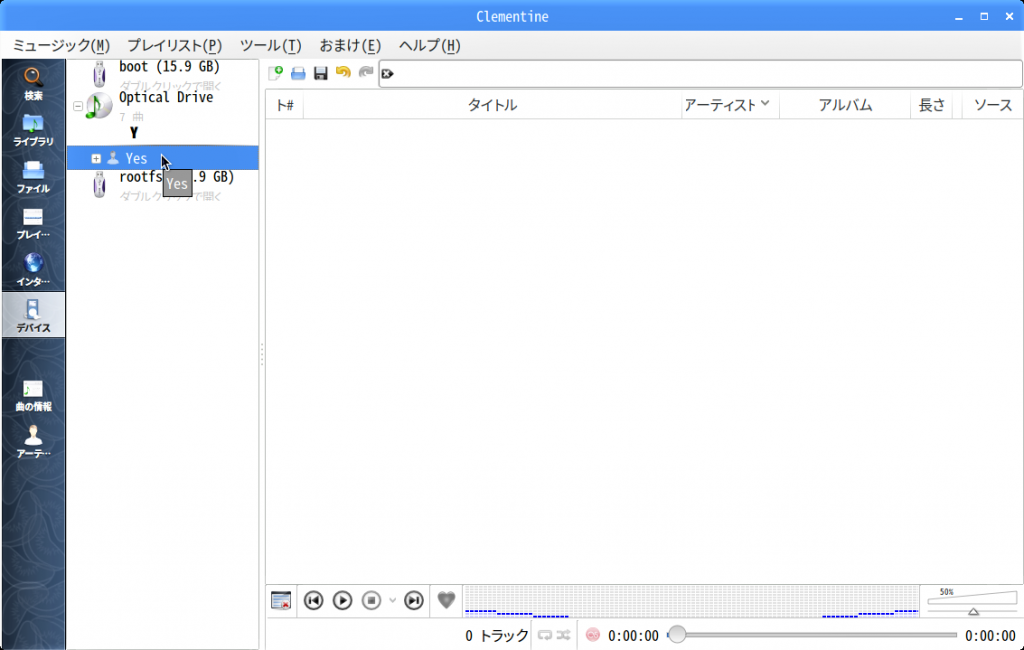The image size is (1024, 650).
Task: Collapse the Optical Drive tree node
Action: 78,106
